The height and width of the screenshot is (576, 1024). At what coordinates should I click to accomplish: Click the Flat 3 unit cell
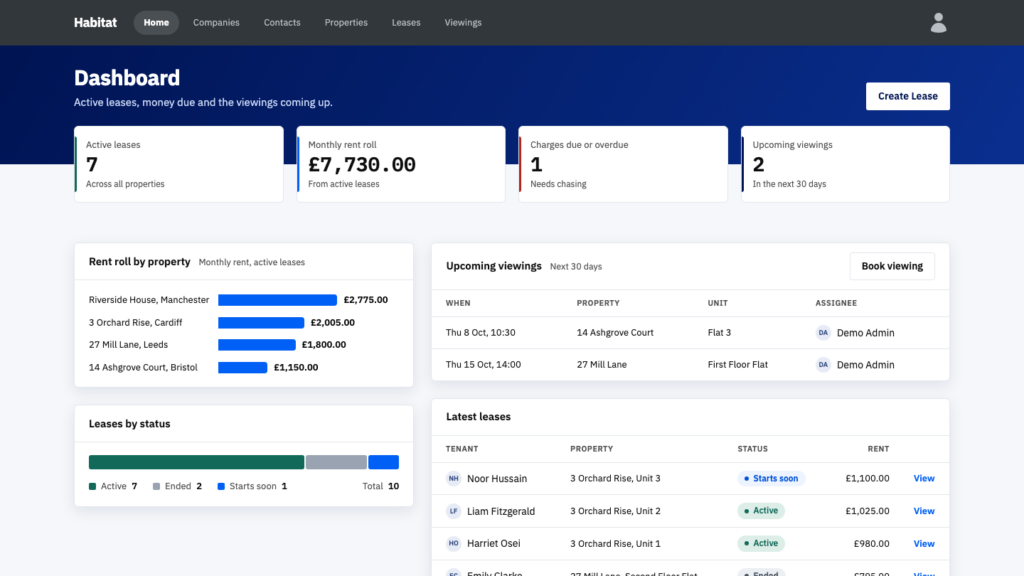tap(719, 332)
